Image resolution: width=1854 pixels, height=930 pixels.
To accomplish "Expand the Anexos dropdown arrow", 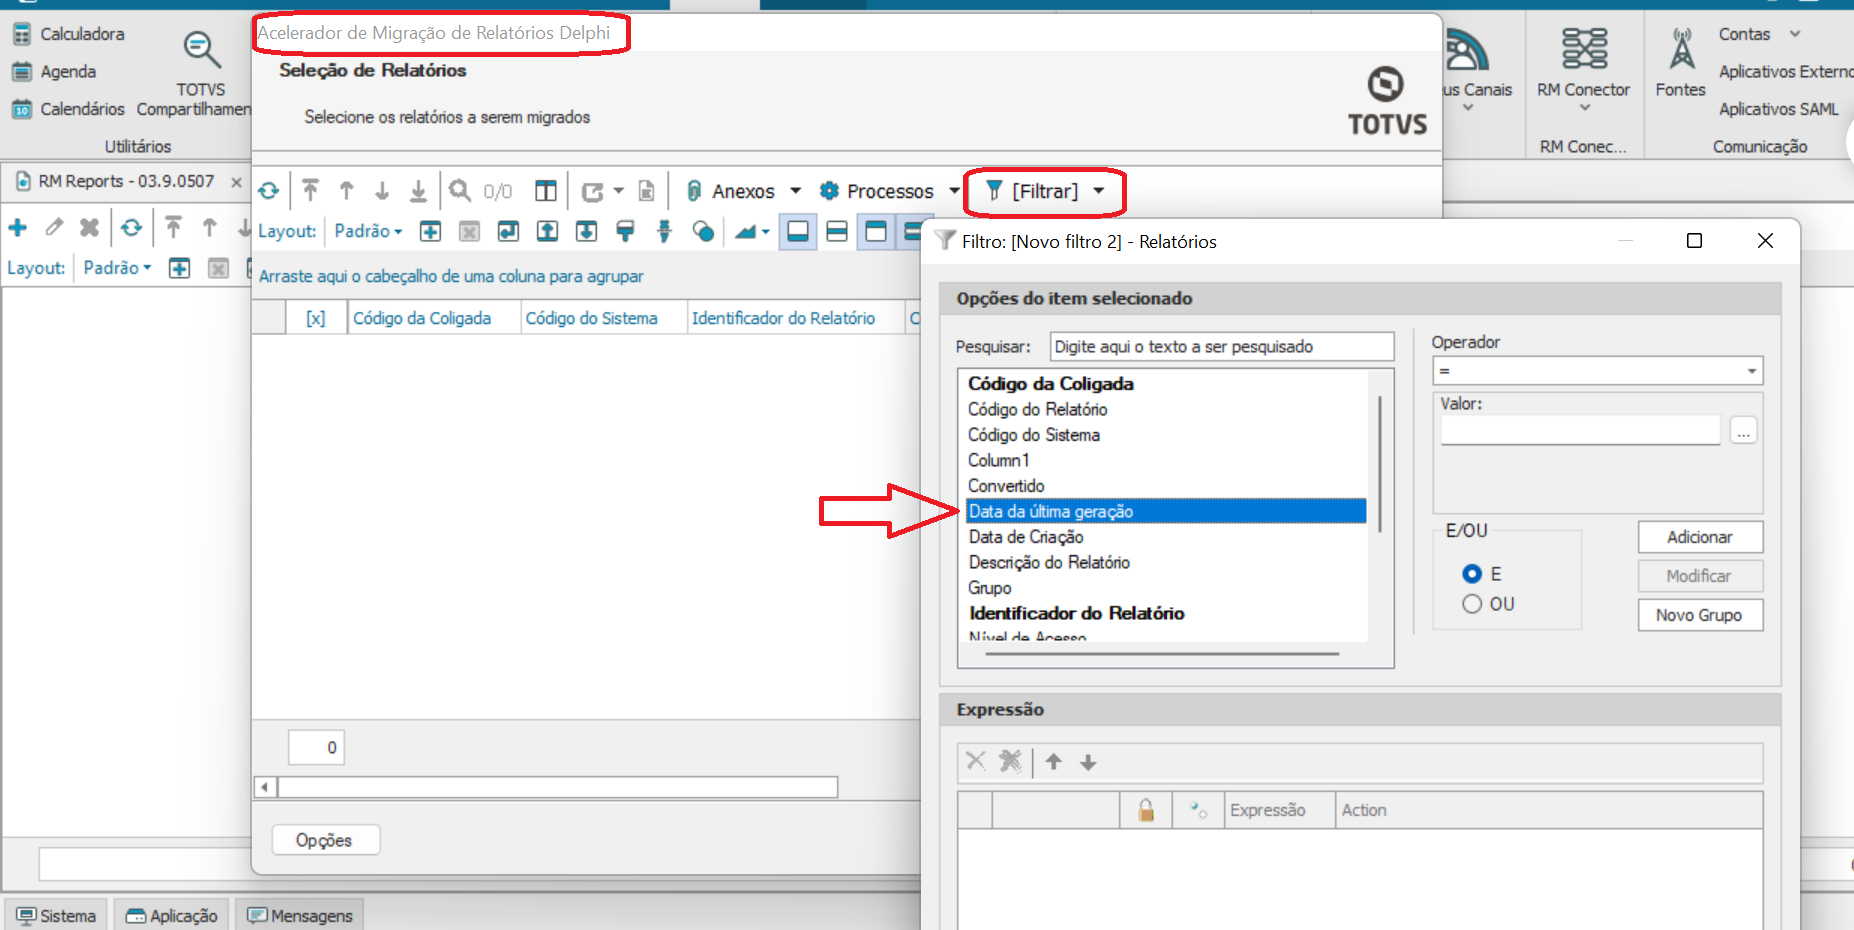I will click(796, 191).
